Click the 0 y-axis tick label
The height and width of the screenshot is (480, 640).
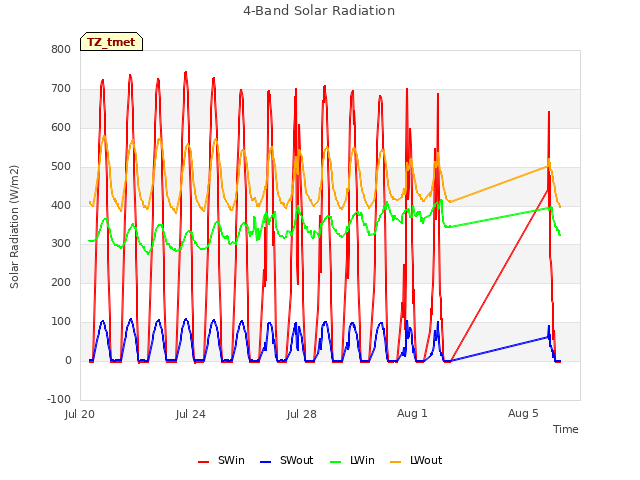(x=68, y=360)
